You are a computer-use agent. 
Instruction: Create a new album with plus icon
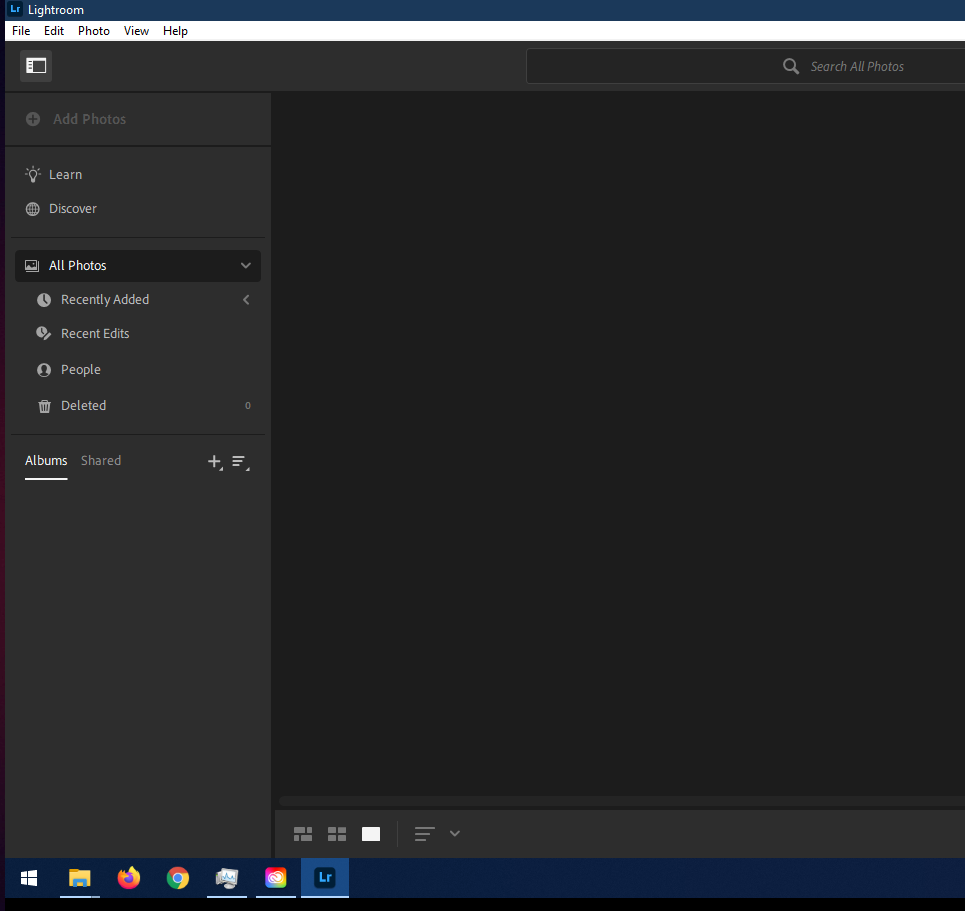pos(215,462)
